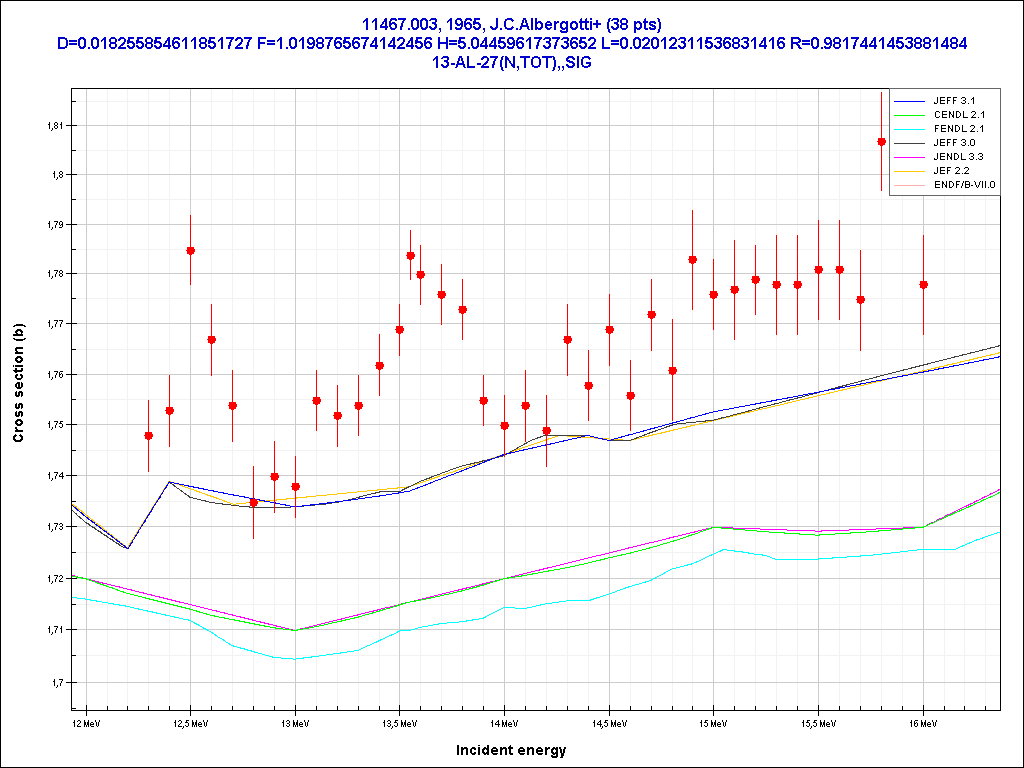1024x768 pixels.
Task: Click the red data point at 16 MeV
Action: 923,285
